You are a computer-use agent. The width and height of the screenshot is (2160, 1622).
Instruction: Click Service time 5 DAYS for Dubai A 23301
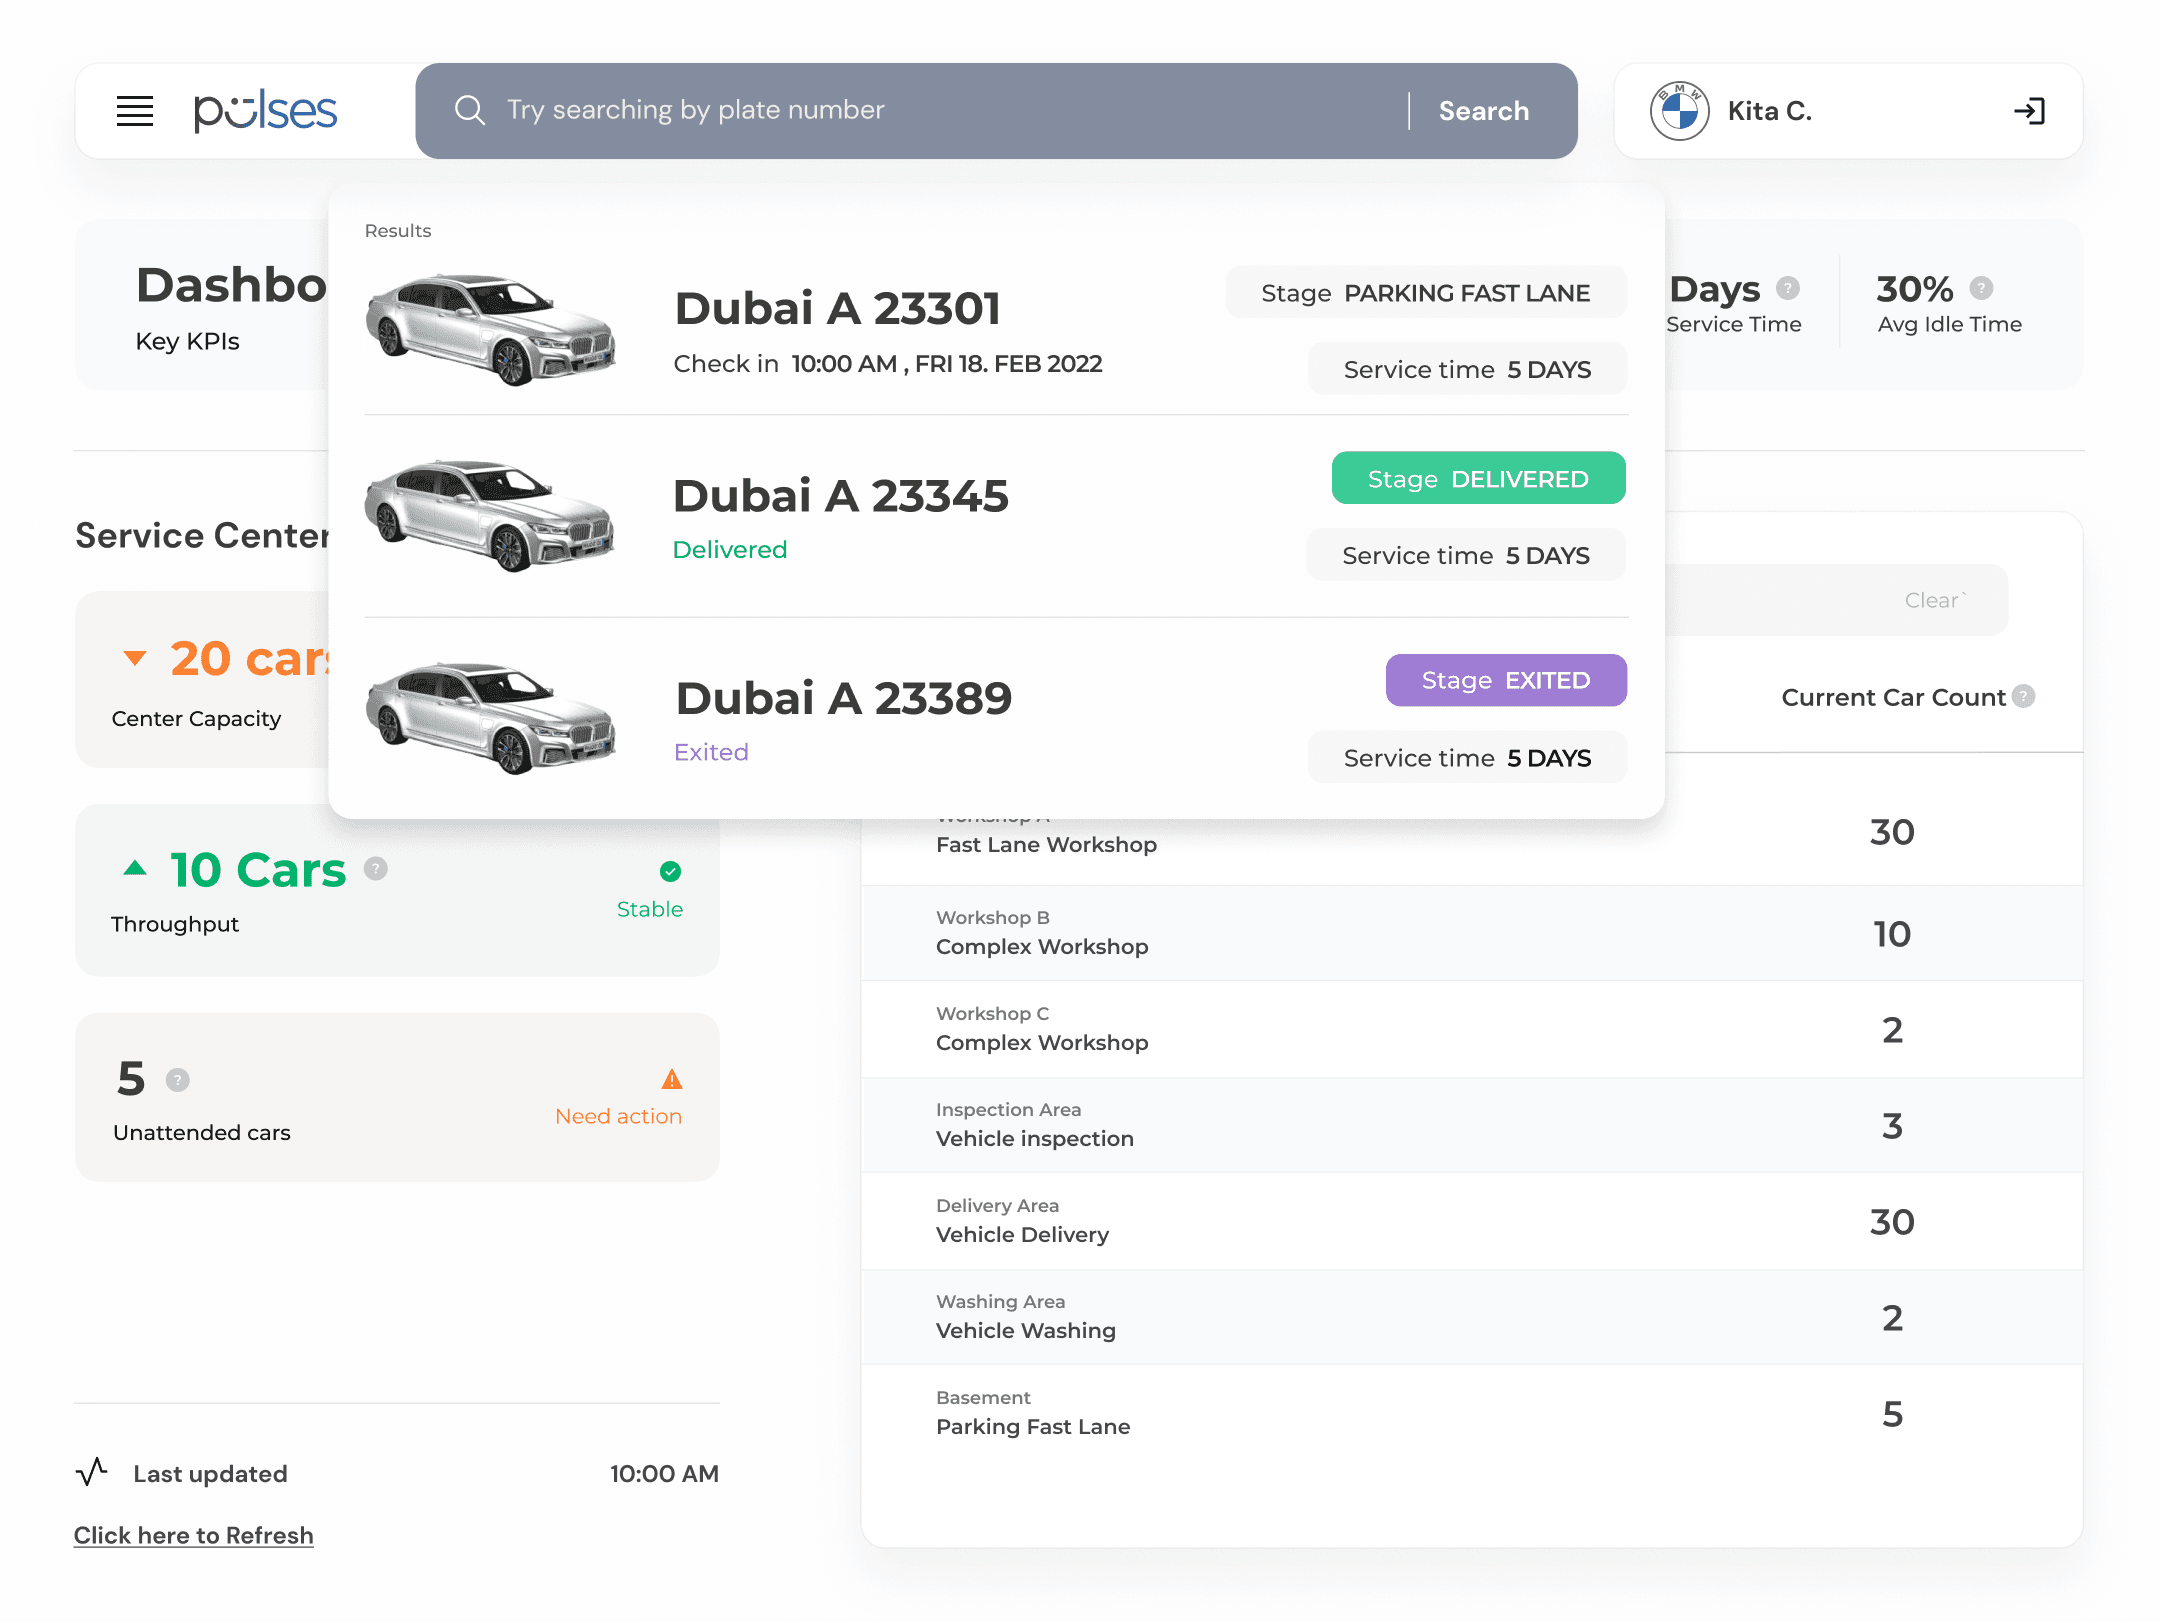tap(1467, 369)
